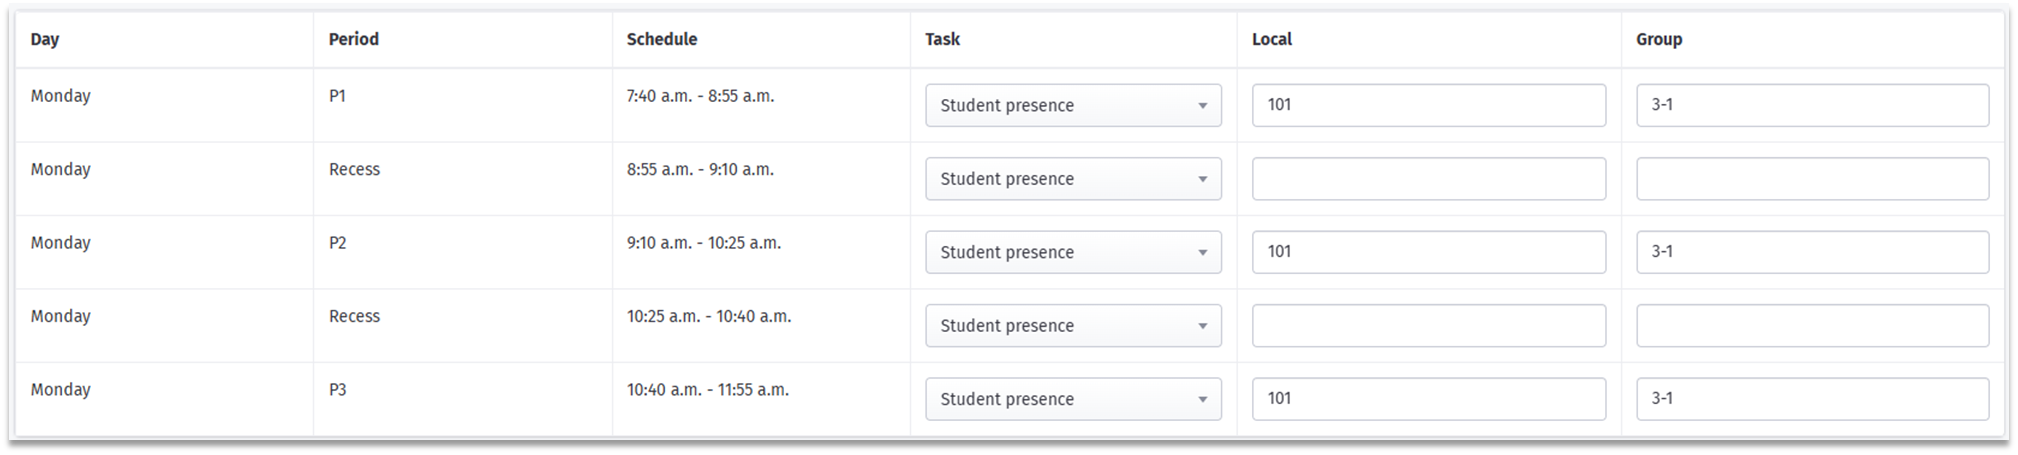Screen dimensions: 2018x455
Task: Select the Group field for P2
Action: click(x=1812, y=252)
